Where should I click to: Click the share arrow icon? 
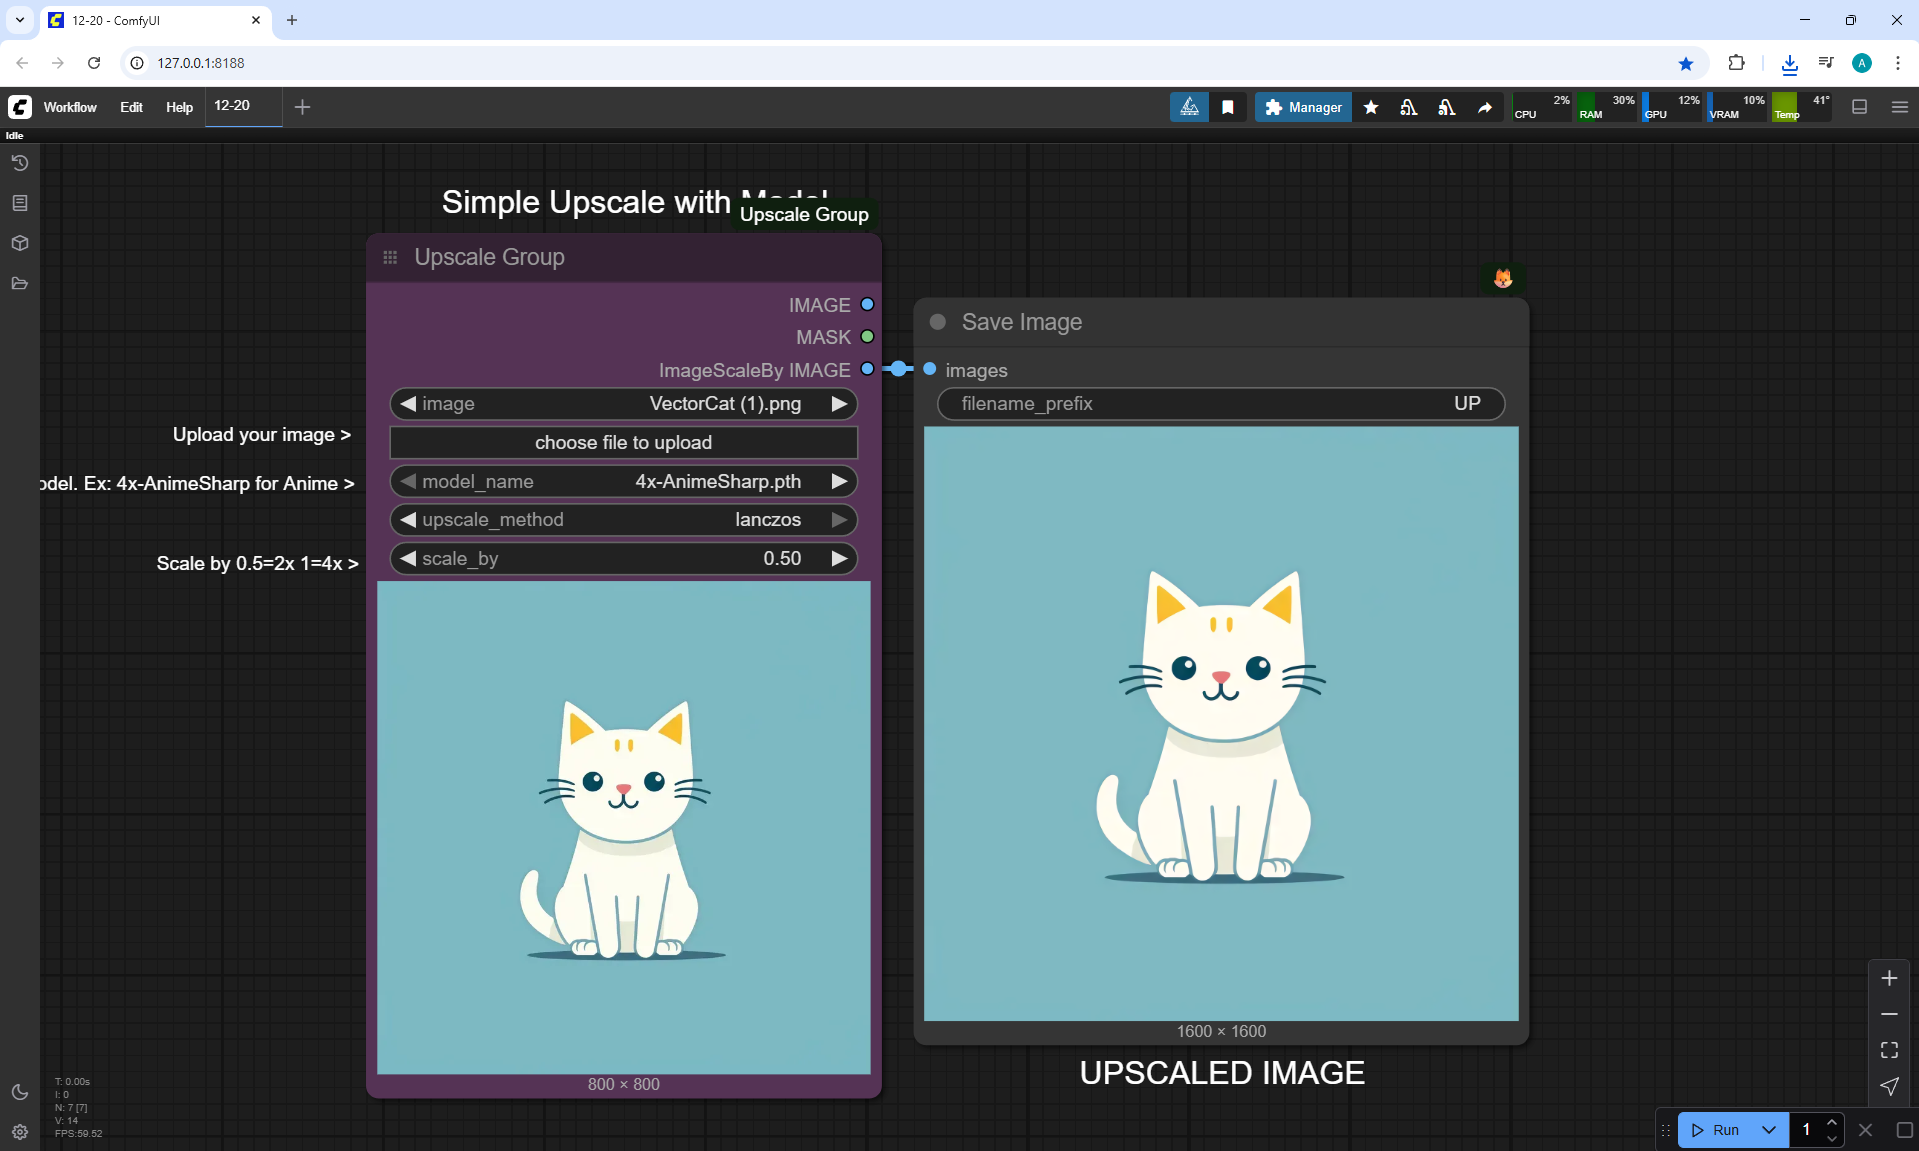pyautogui.click(x=1485, y=107)
